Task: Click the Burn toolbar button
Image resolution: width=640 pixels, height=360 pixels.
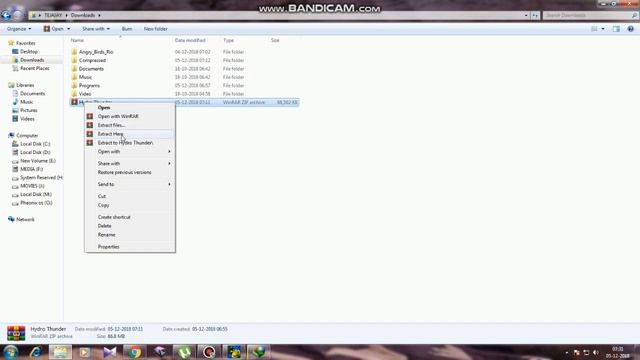Action: click(127, 29)
